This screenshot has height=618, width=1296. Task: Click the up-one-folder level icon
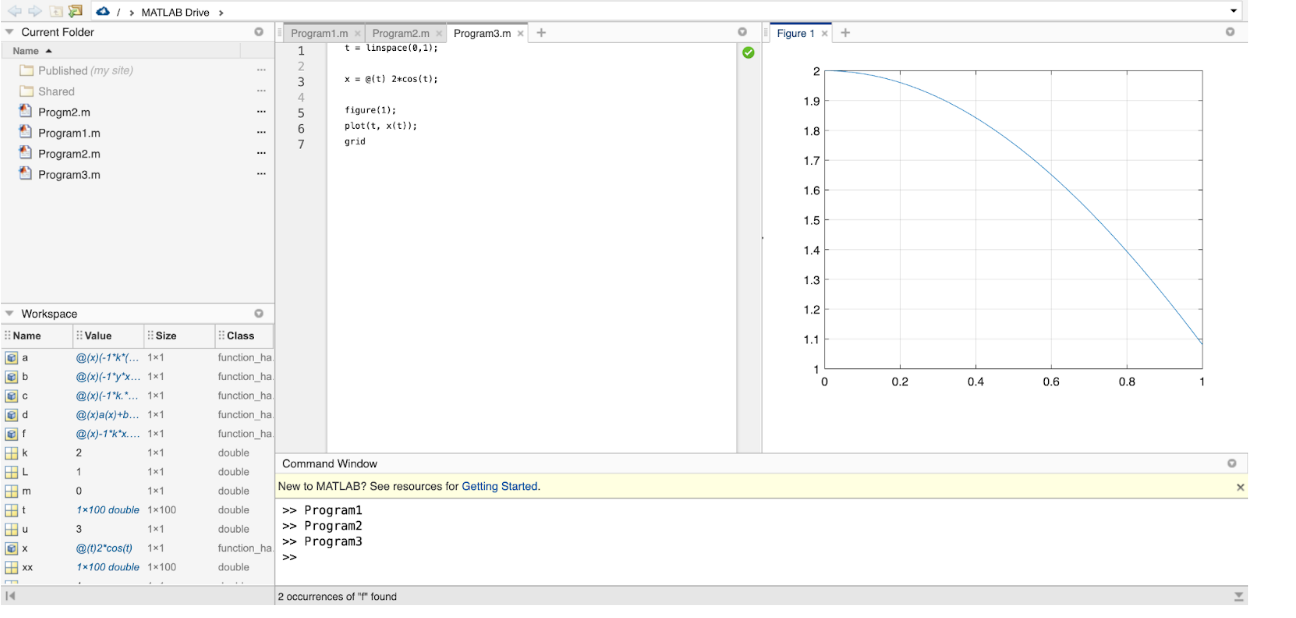click(x=56, y=11)
